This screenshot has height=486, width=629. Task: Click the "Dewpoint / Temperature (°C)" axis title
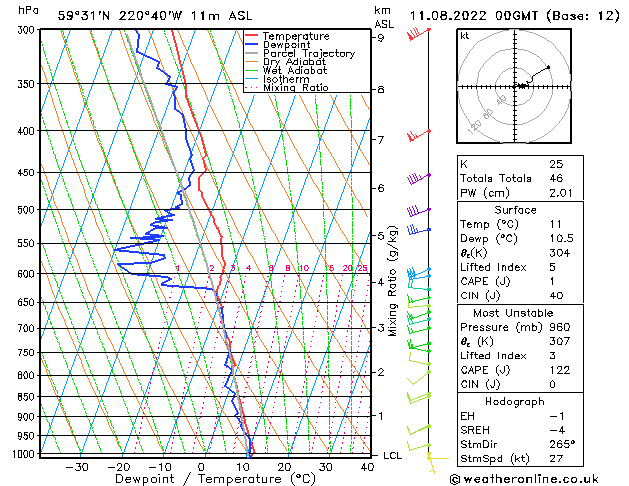(215, 479)
